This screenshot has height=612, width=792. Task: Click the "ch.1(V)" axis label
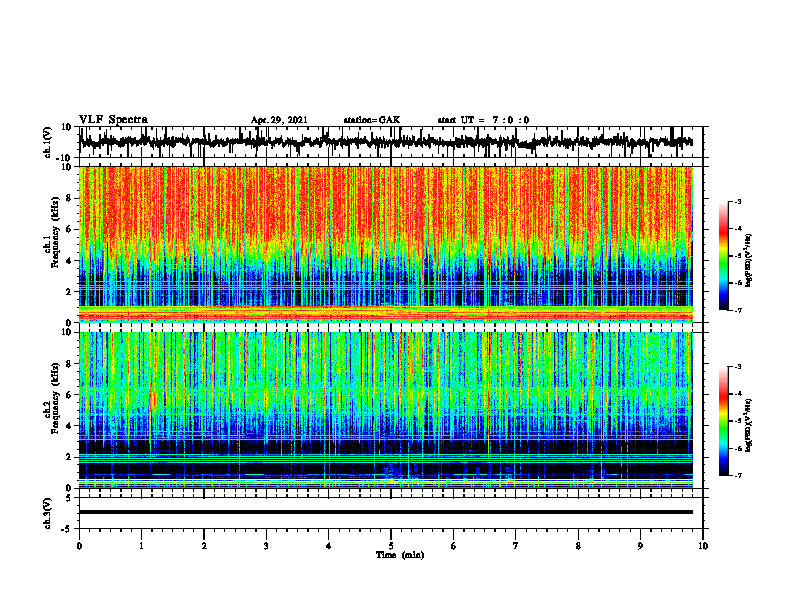(48, 142)
